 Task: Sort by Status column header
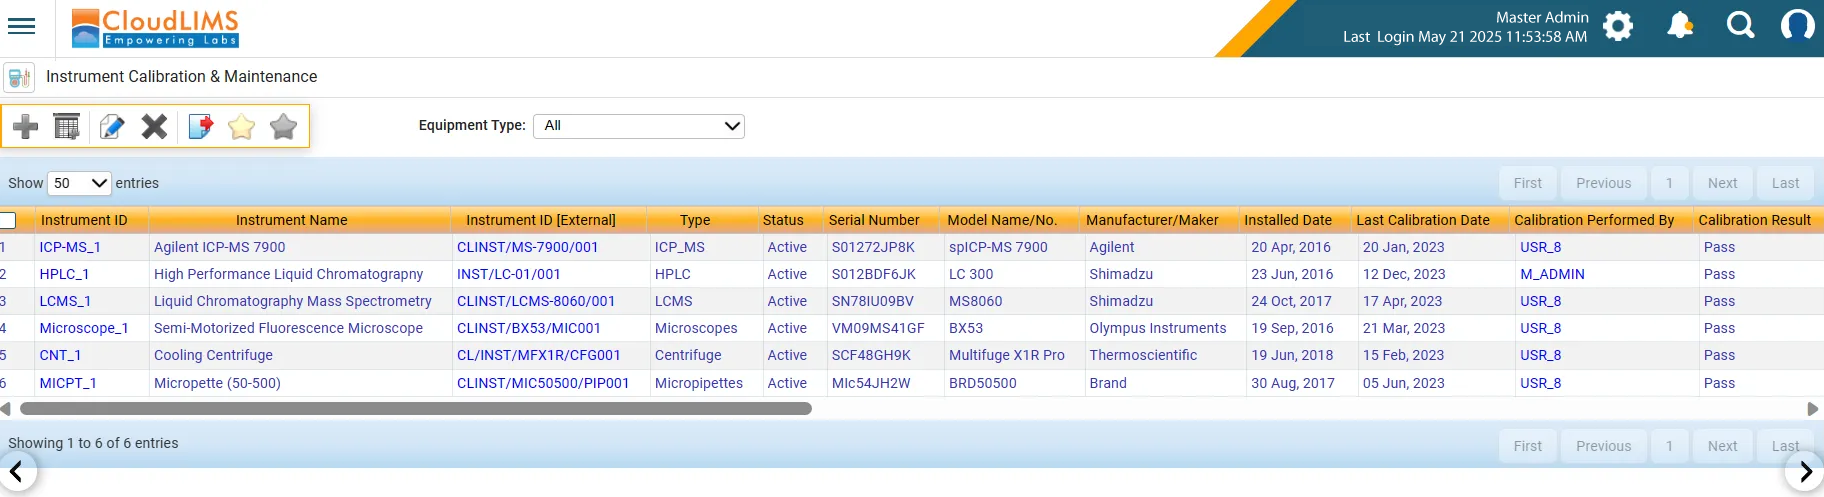click(x=783, y=220)
